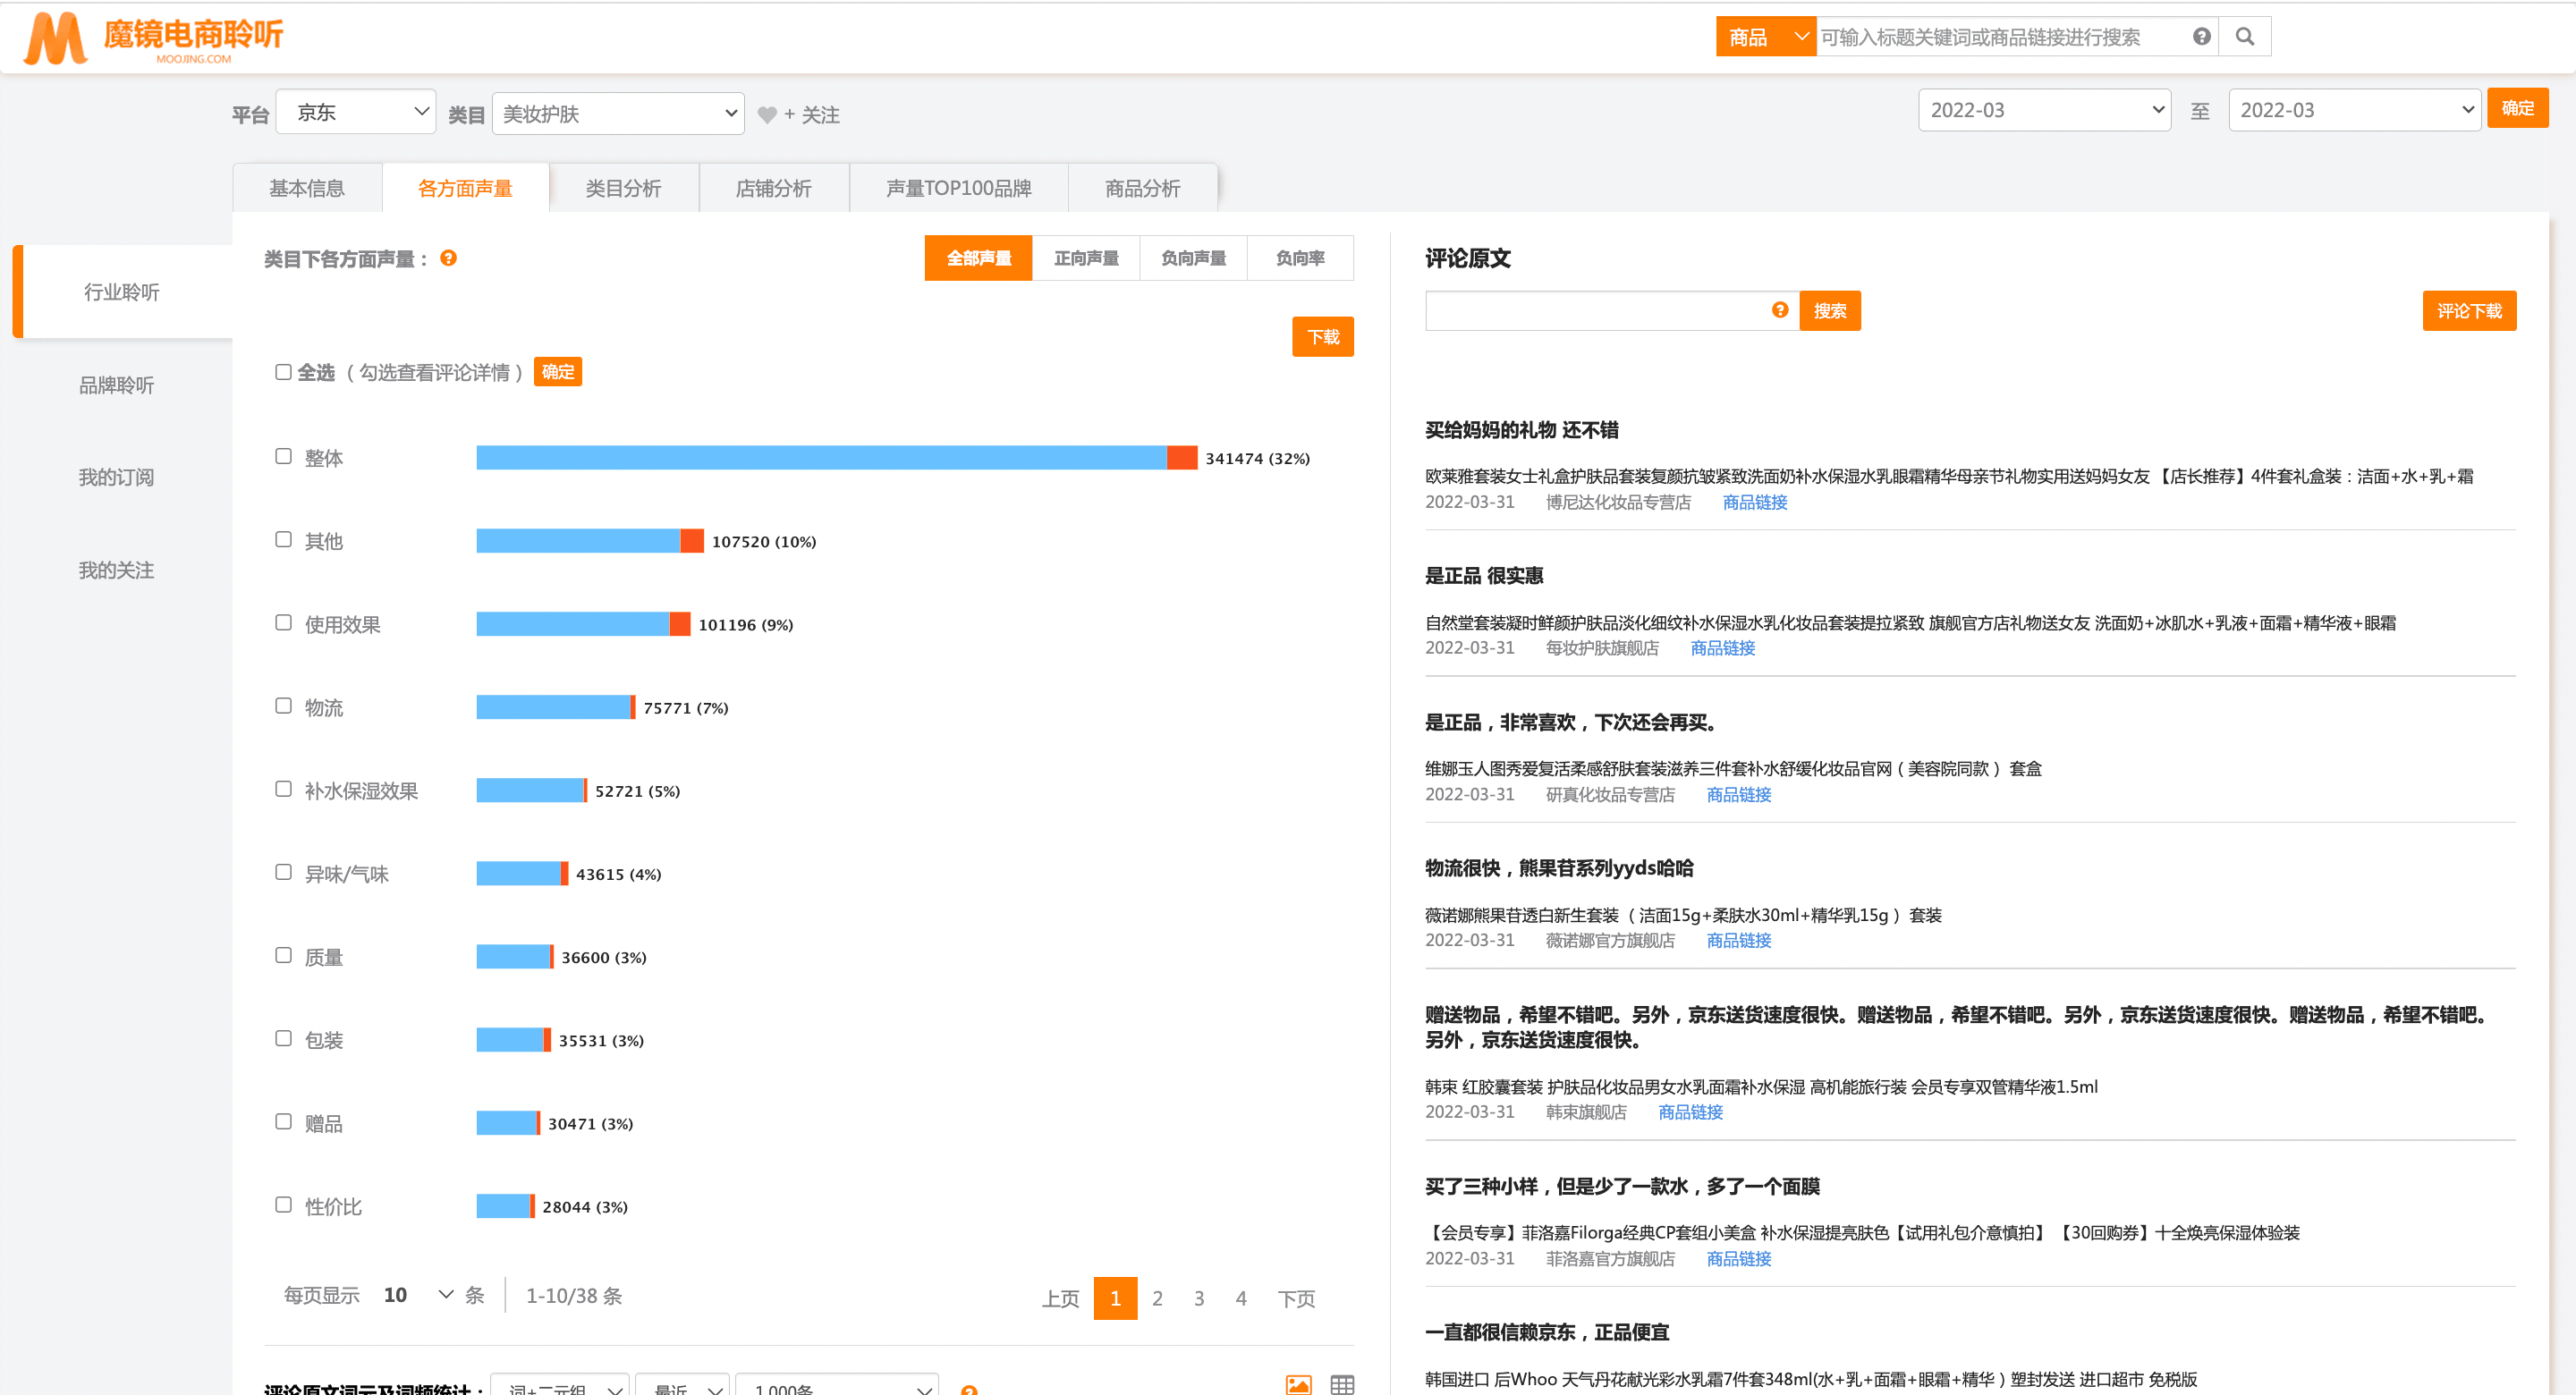Open the 平台 京东 dropdown
The image size is (2576, 1395).
pos(356,112)
